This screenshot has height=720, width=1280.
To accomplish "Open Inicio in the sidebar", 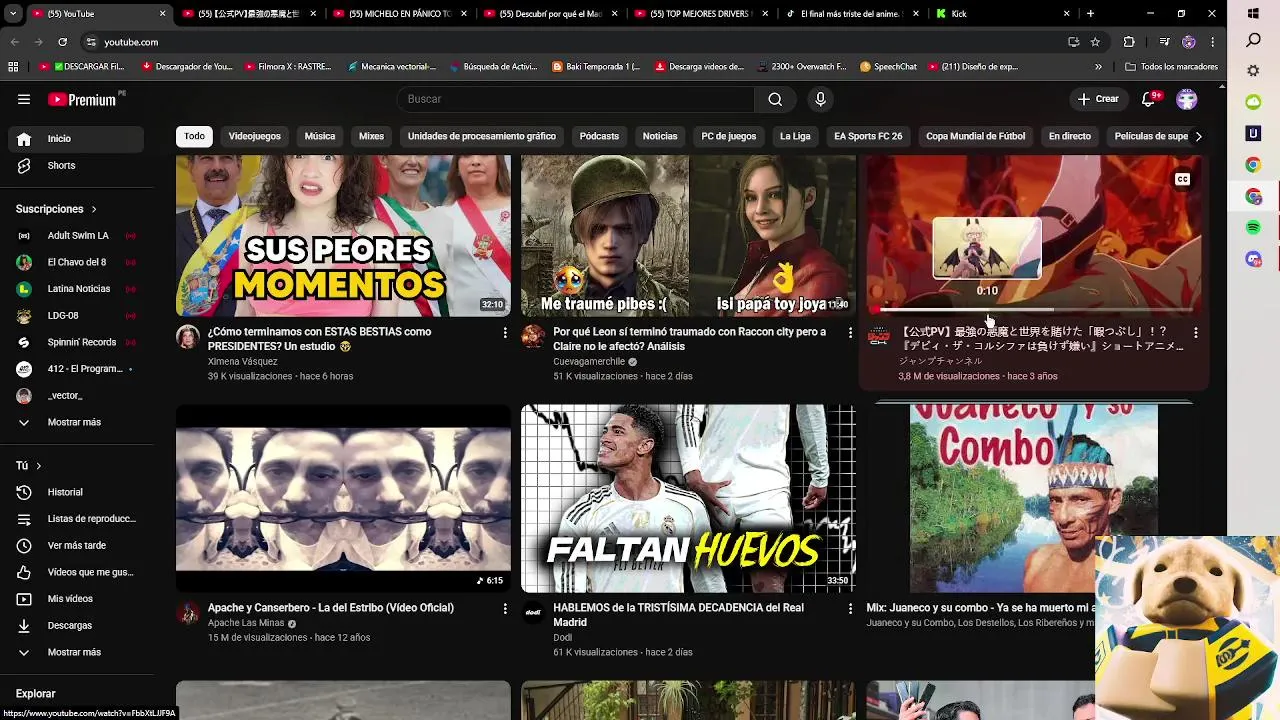I will pos(76,139).
